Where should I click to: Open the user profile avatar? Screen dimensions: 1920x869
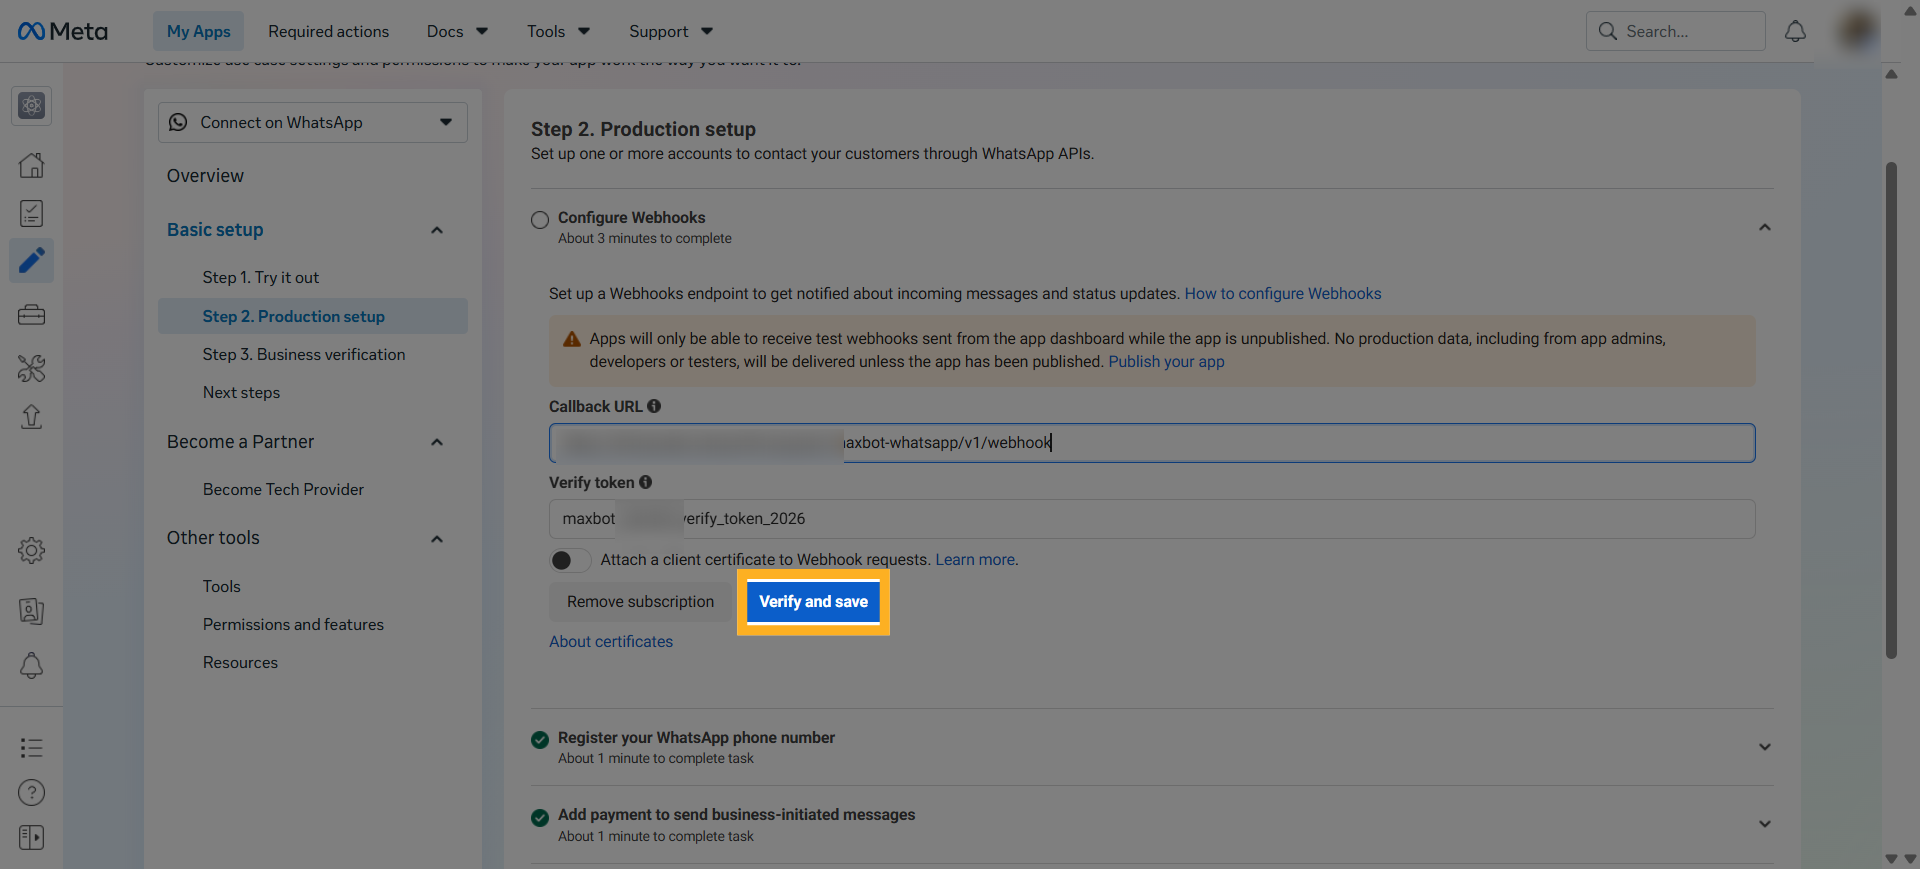click(1857, 31)
